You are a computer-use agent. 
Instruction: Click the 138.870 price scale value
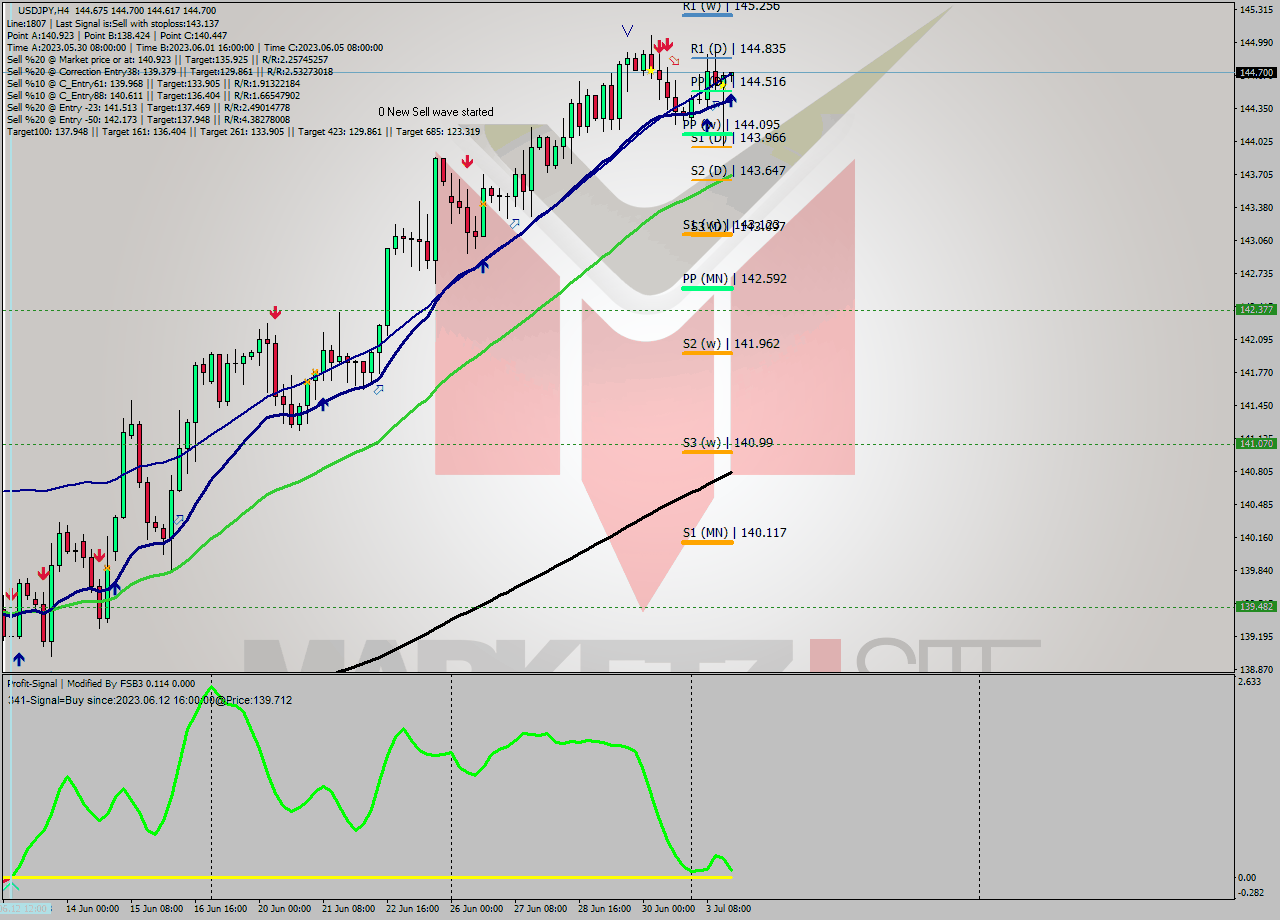(x=1255, y=669)
